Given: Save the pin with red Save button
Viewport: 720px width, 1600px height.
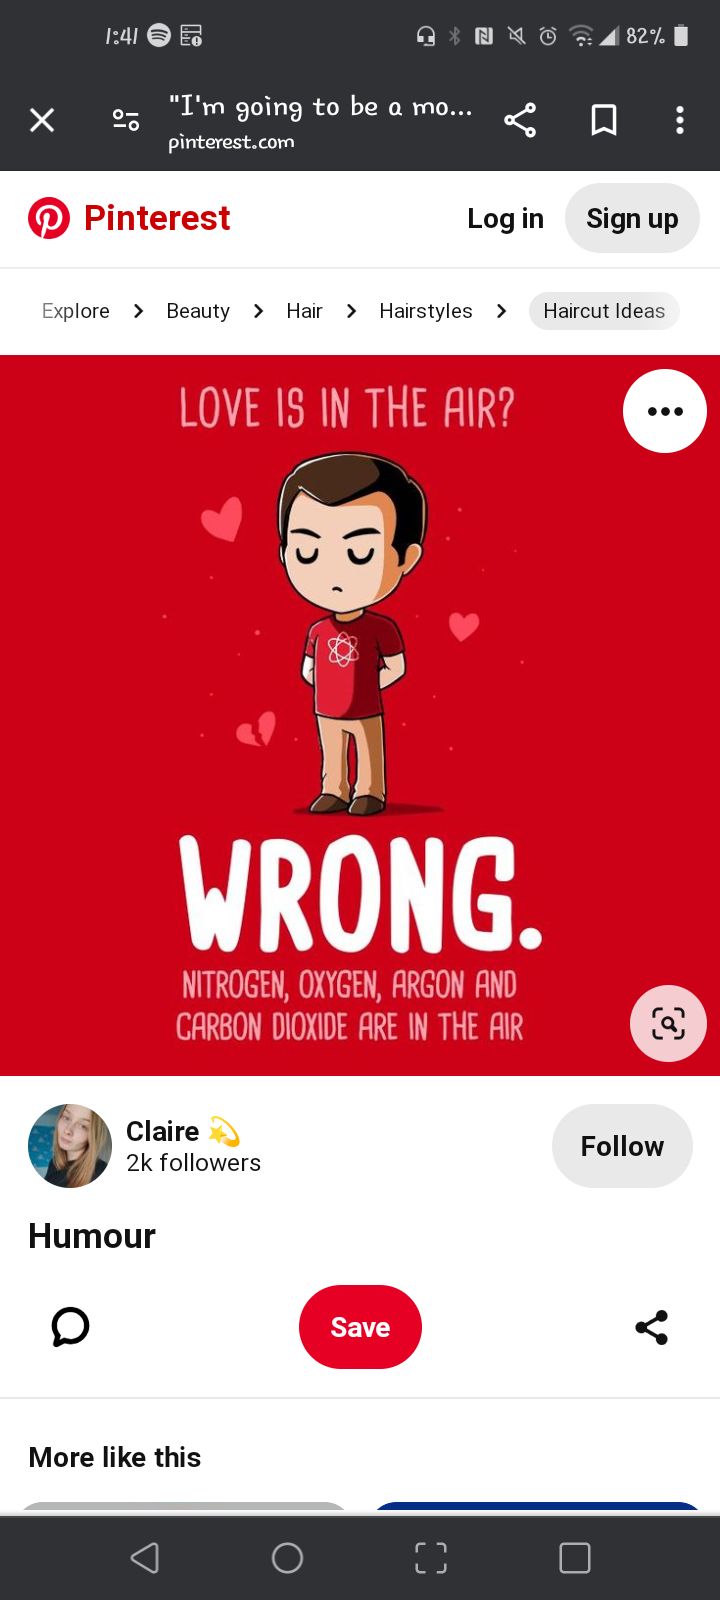Looking at the screenshot, I should (360, 1327).
